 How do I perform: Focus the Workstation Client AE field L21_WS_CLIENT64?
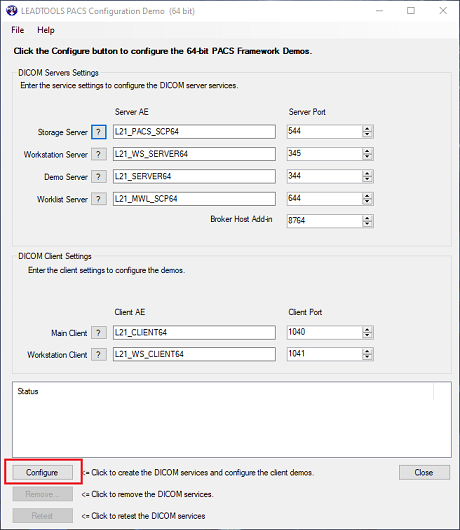click(194, 354)
